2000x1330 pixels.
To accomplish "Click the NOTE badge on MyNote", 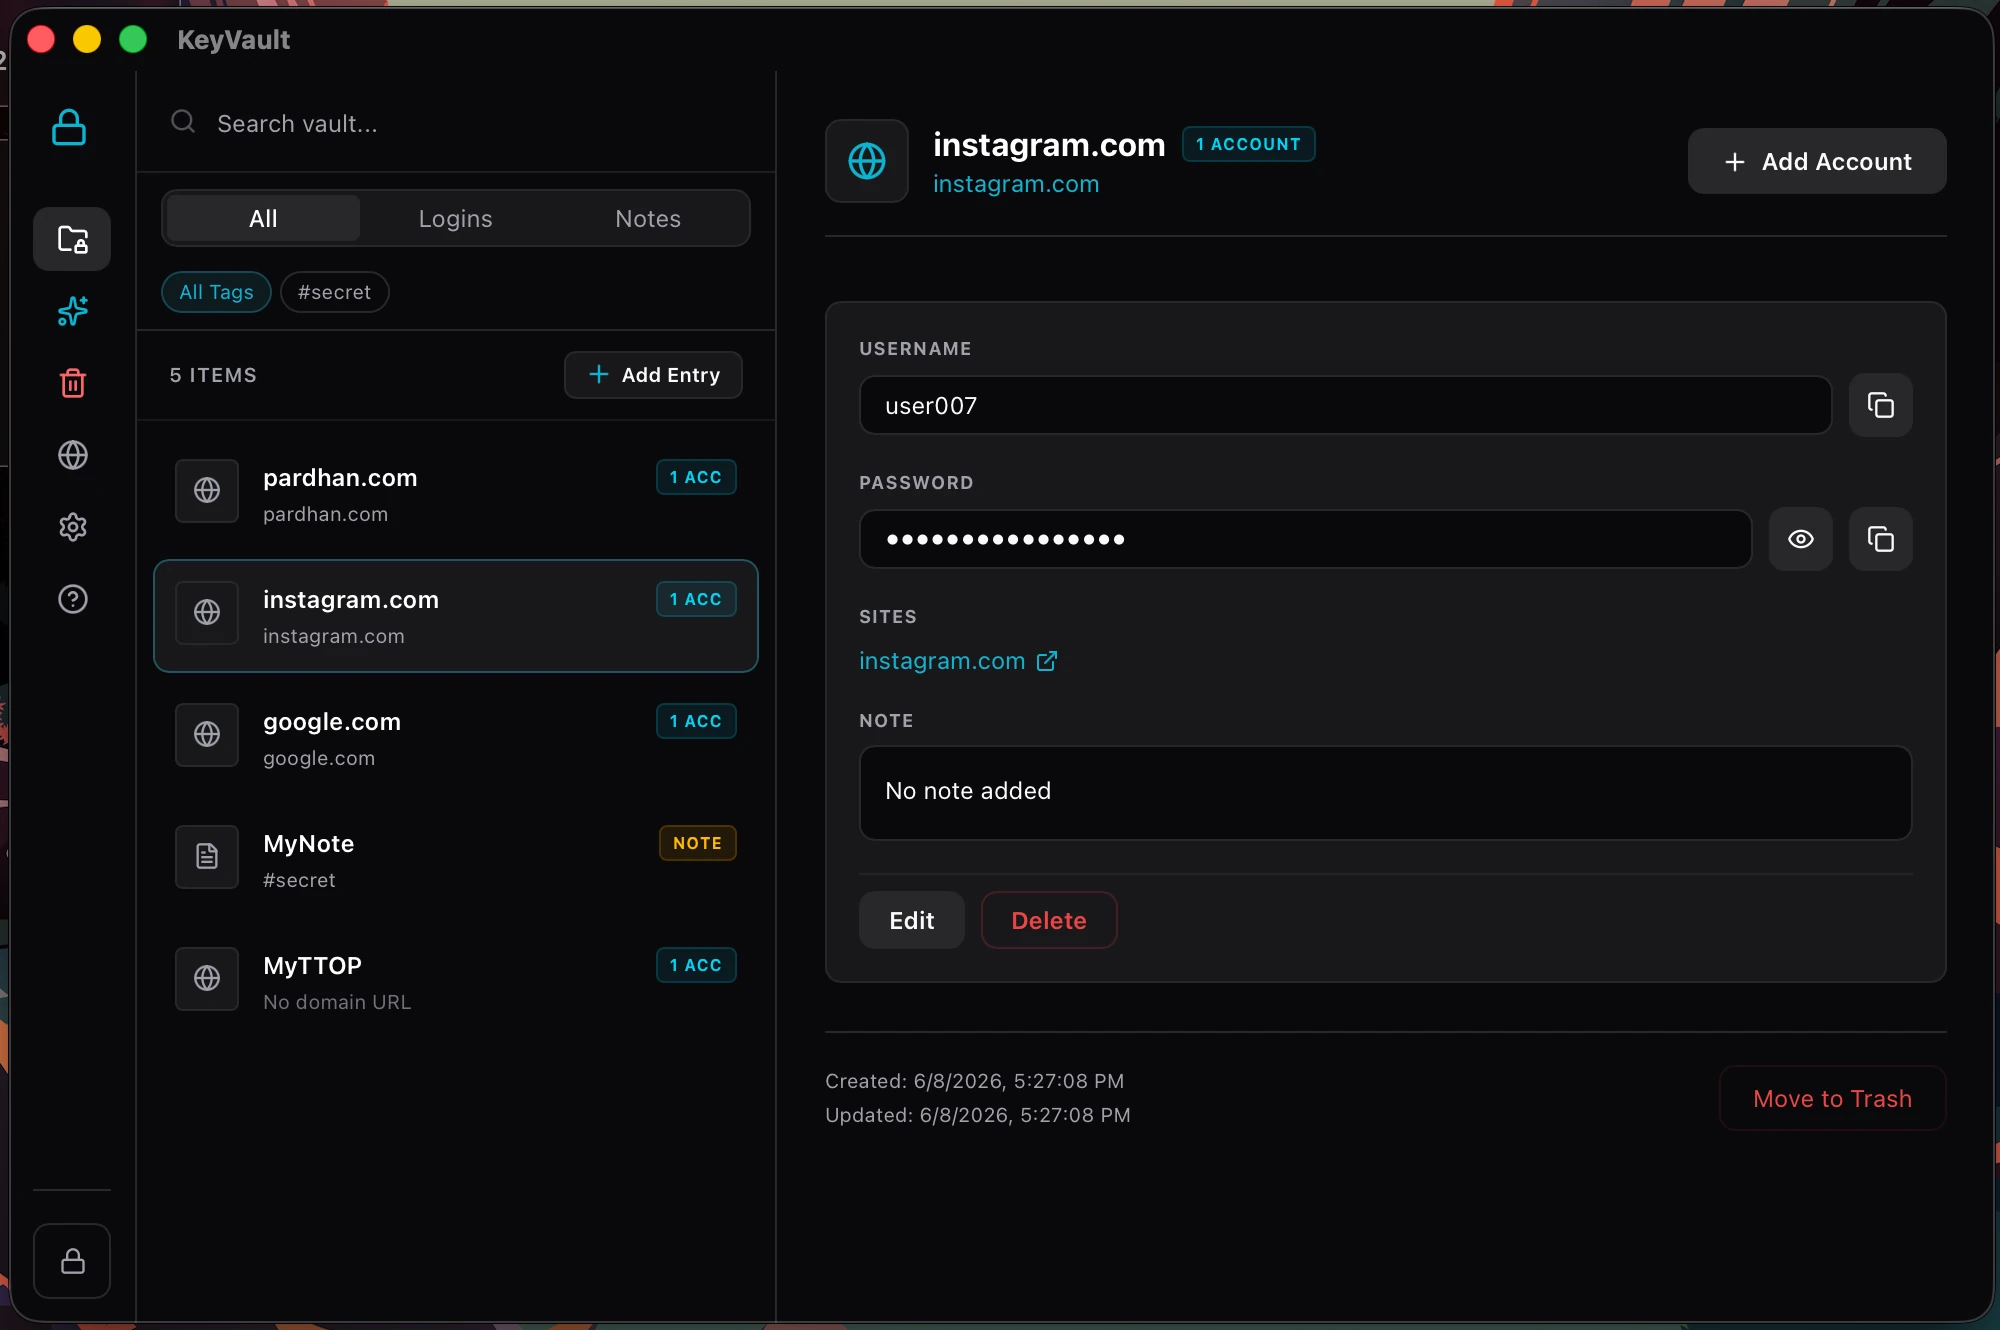I will point(697,843).
